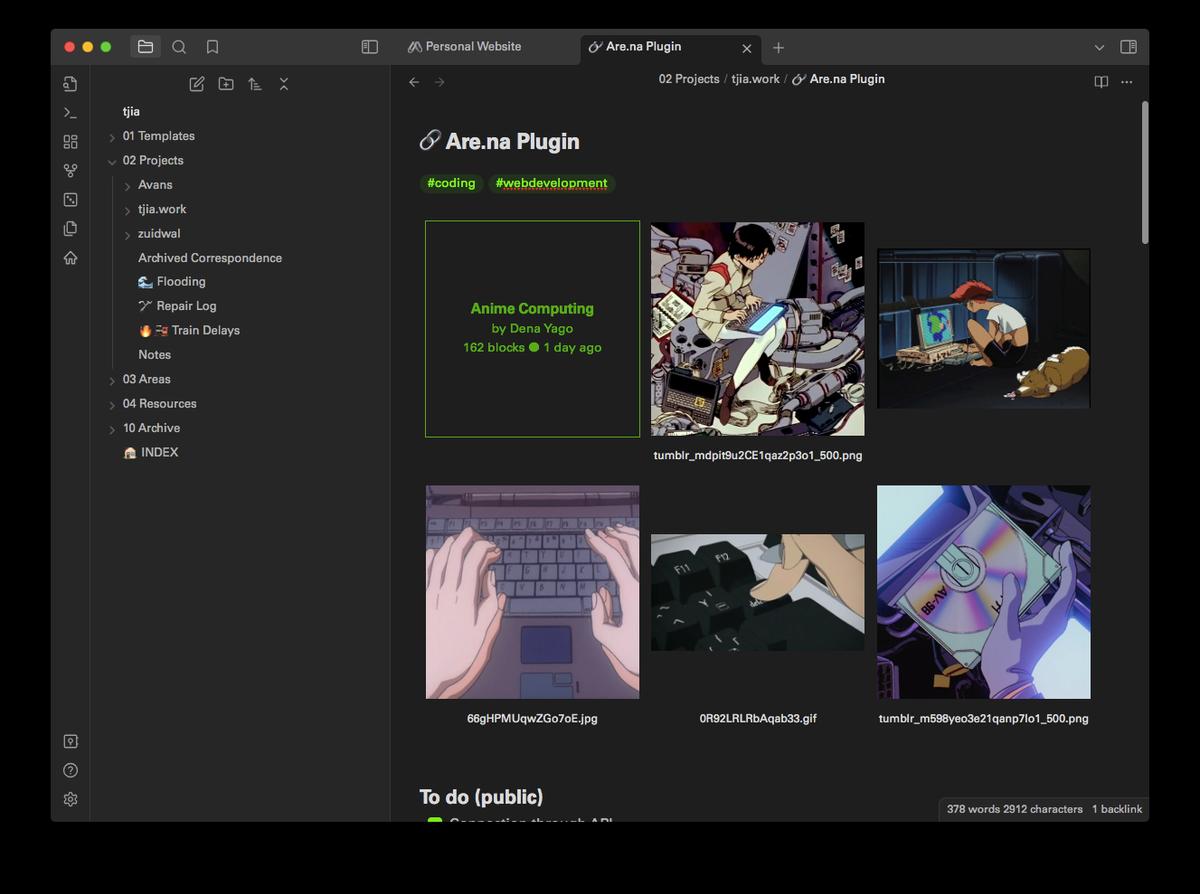Change the file explorer sort order
Viewport: 1200px width, 894px height.
tap(255, 84)
